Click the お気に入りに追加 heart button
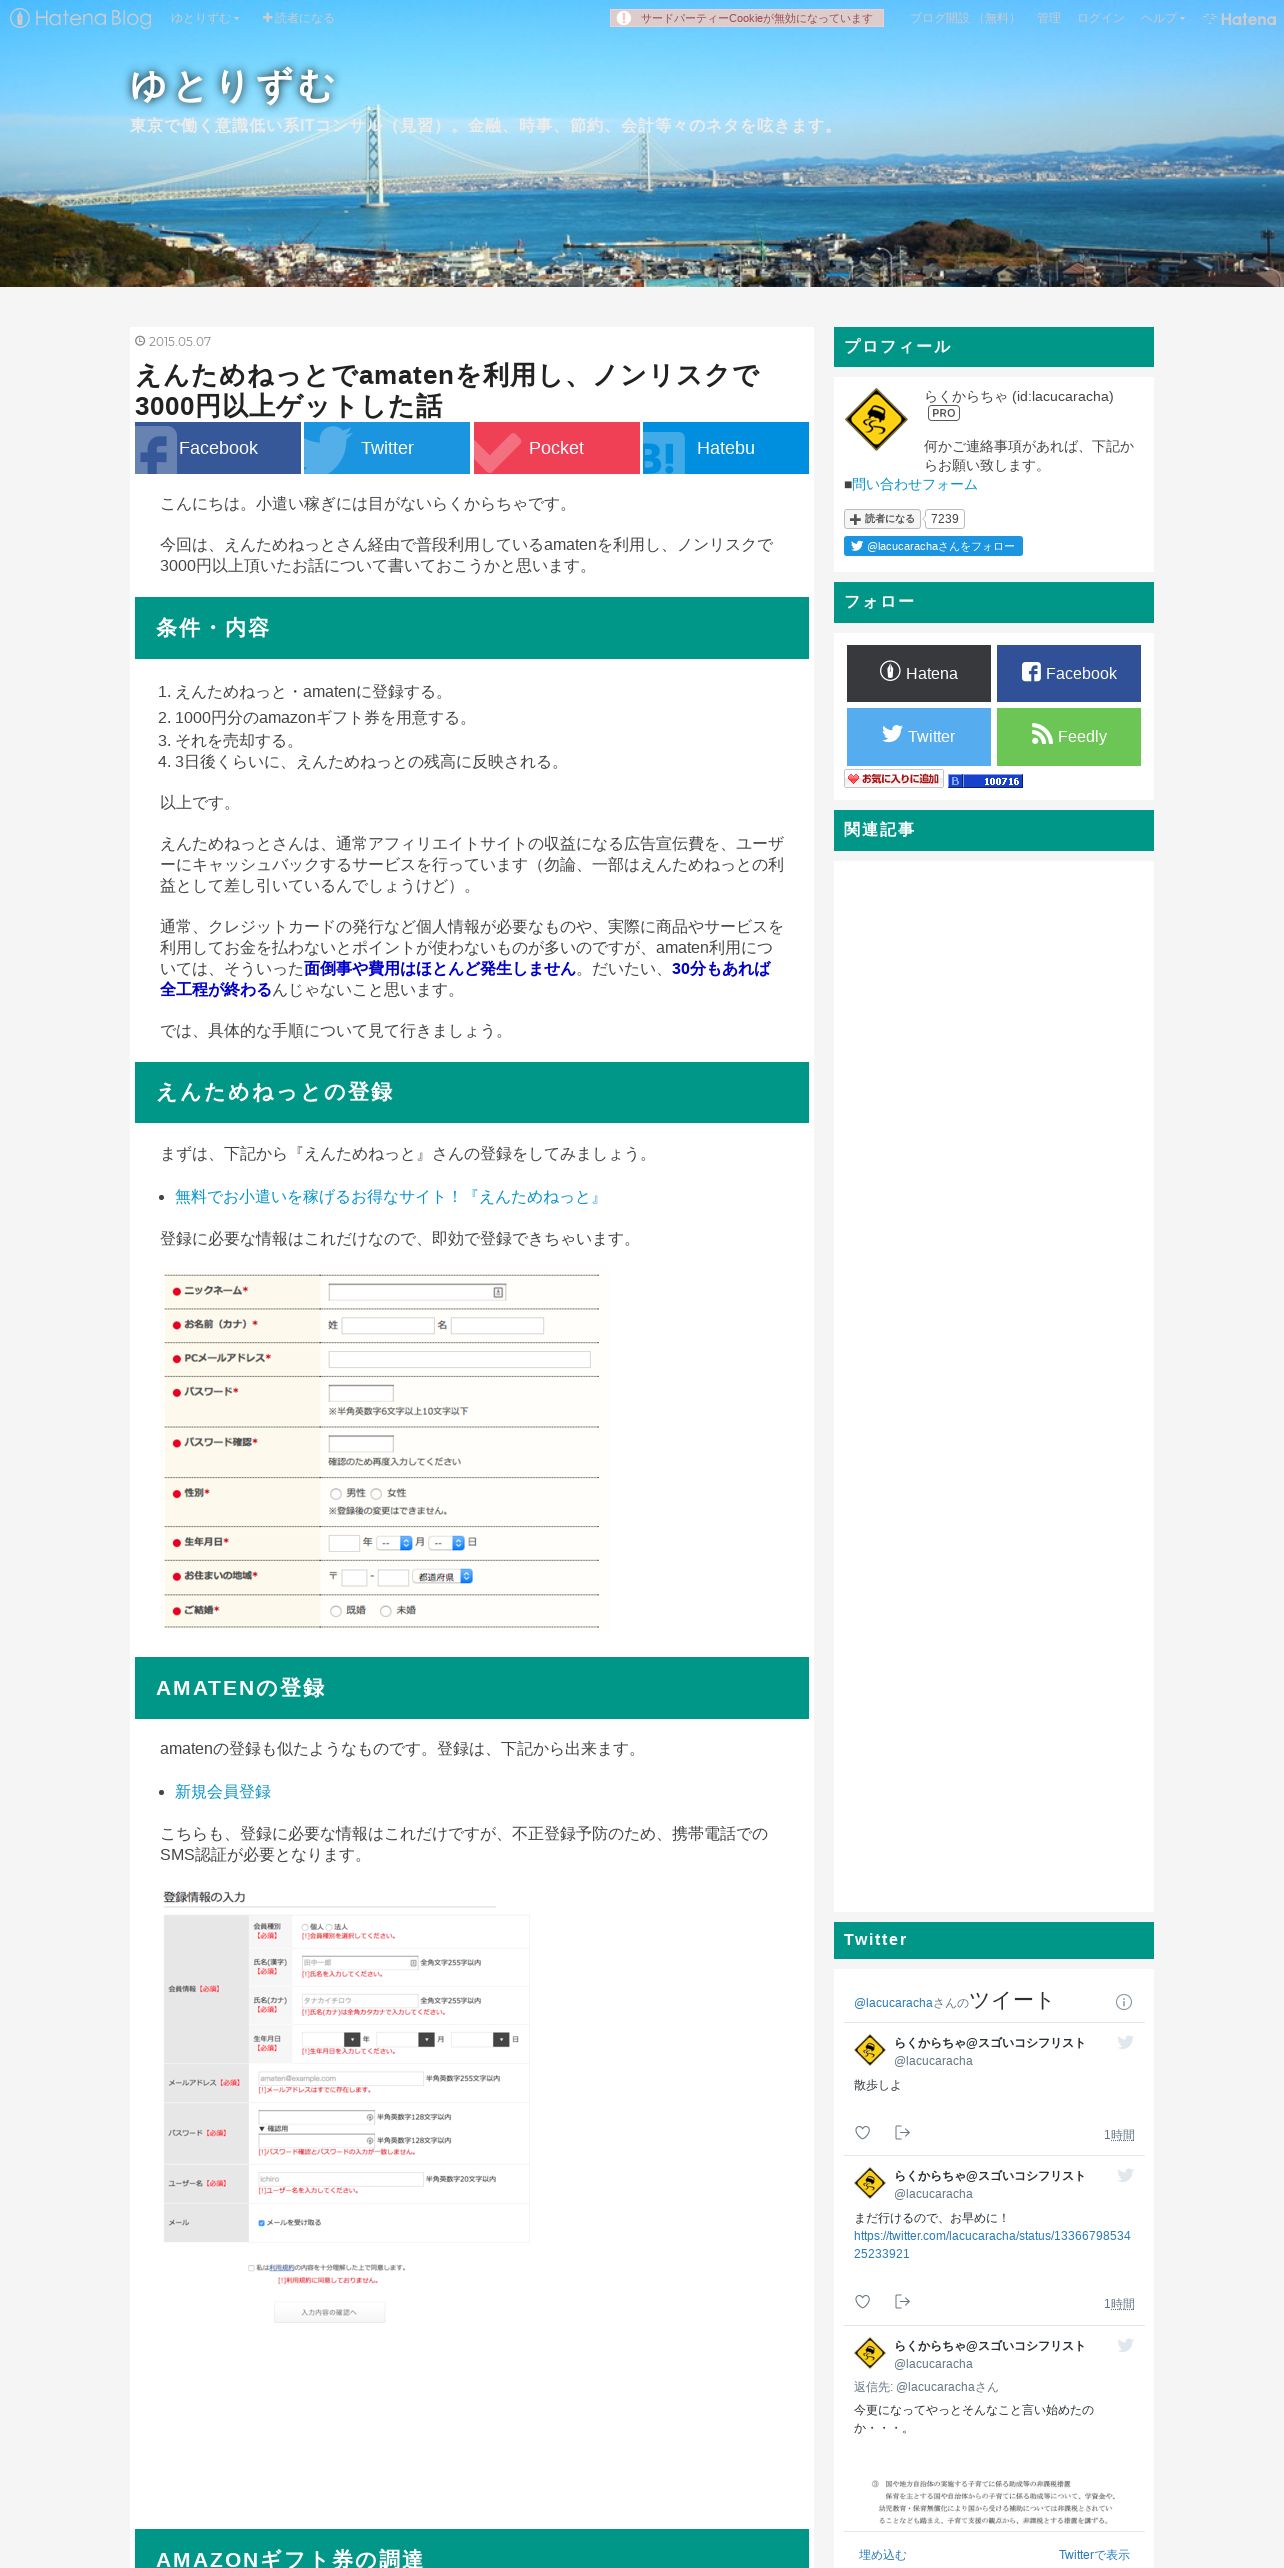This screenshot has width=1284, height=2568. [x=894, y=779]
